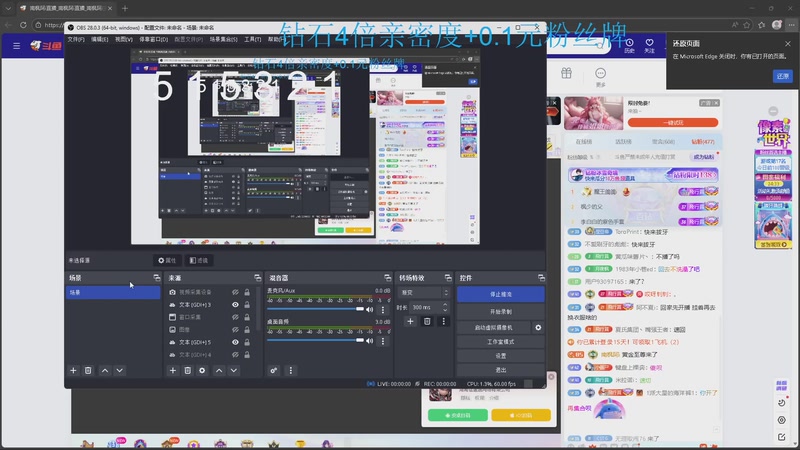This screenshot has width=800, height=450.
Task: Open the 停靠窗口(D) menu in OBS
Action: coord(154,39)
